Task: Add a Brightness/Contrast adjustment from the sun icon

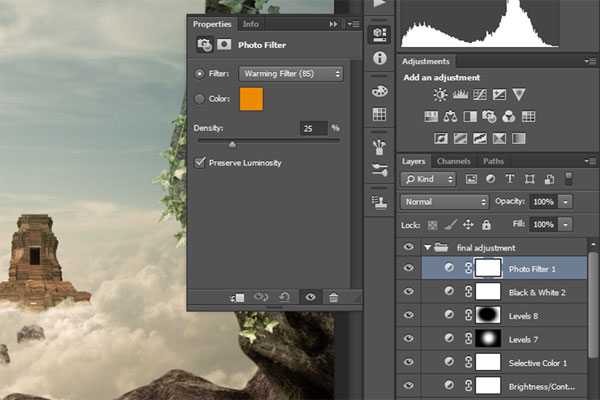Action: pos(440,95)
